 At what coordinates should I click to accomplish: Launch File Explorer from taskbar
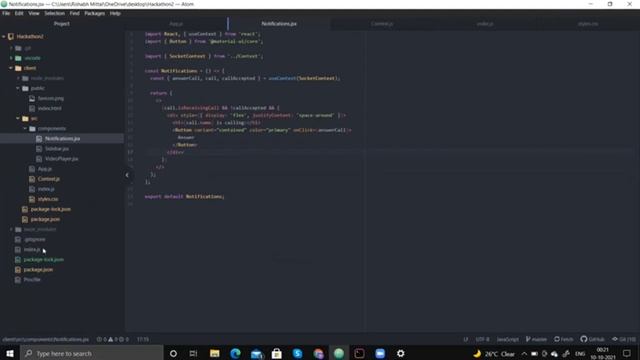pos(215,353)
